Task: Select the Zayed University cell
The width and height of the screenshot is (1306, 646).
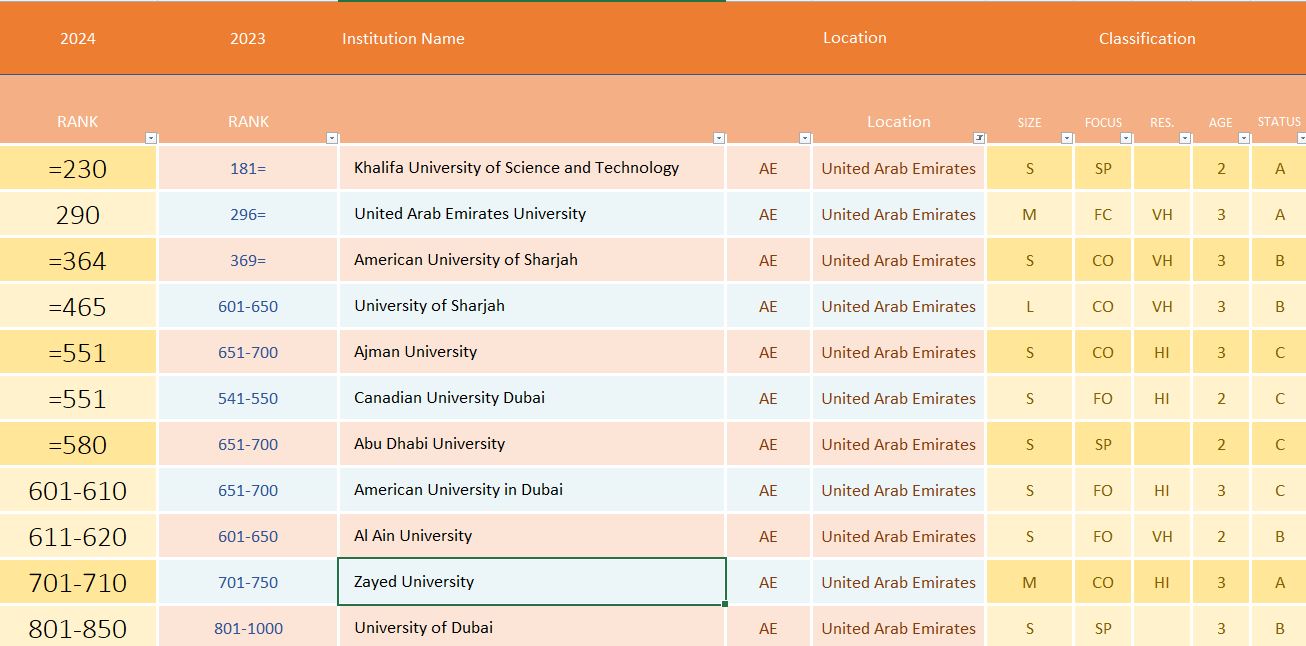Action: (531, 582)
